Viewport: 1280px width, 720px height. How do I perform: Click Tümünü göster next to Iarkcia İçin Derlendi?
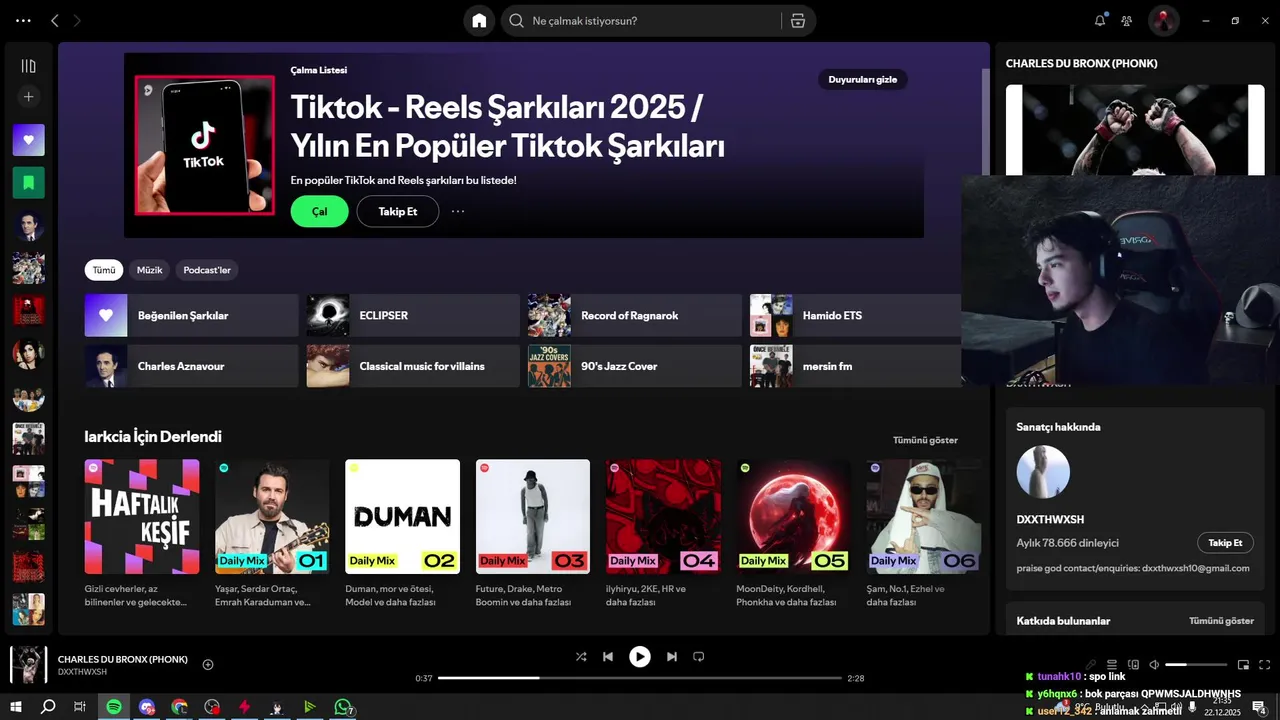point(925,440)
